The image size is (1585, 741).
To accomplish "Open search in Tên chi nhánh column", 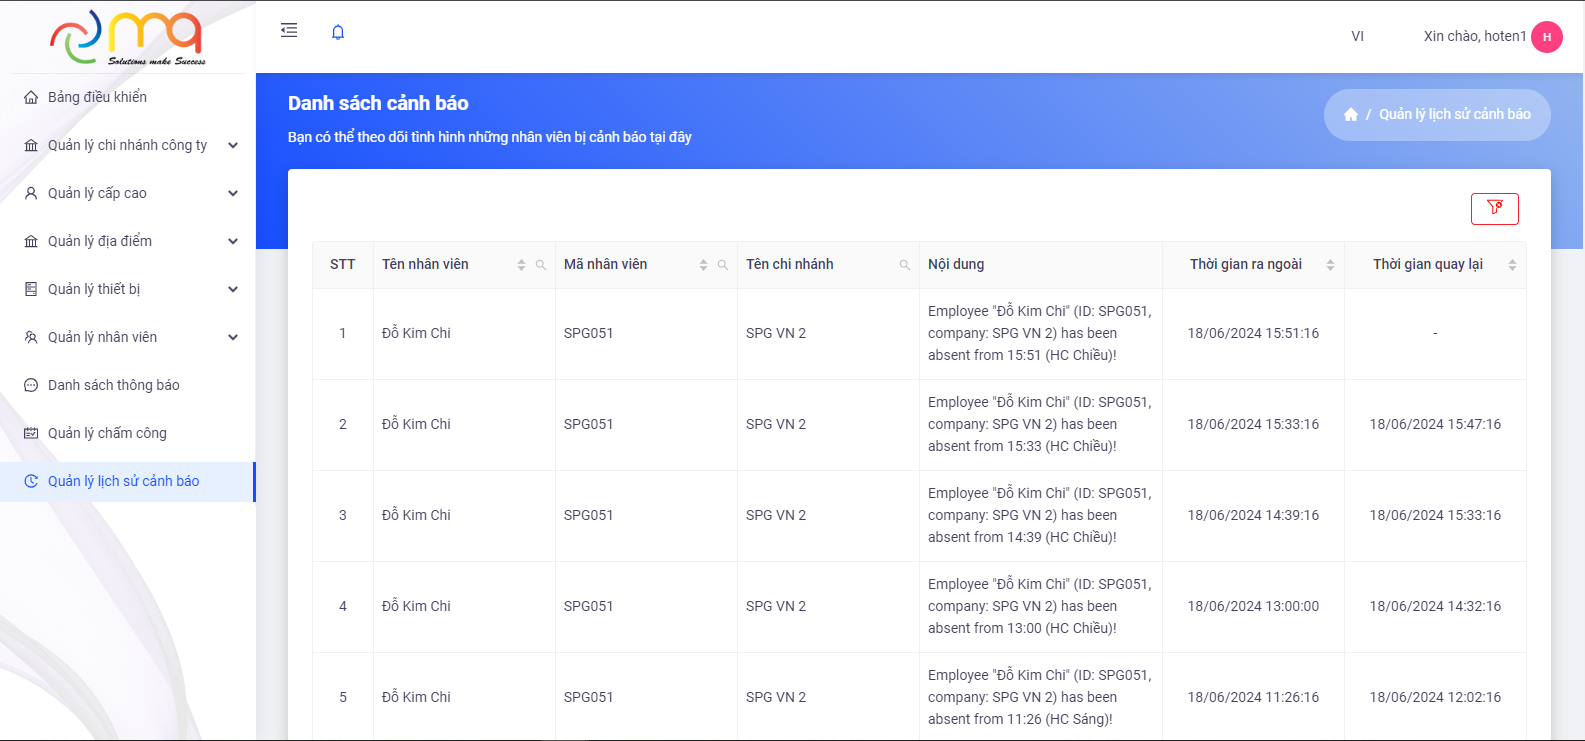I will (905, 265).
